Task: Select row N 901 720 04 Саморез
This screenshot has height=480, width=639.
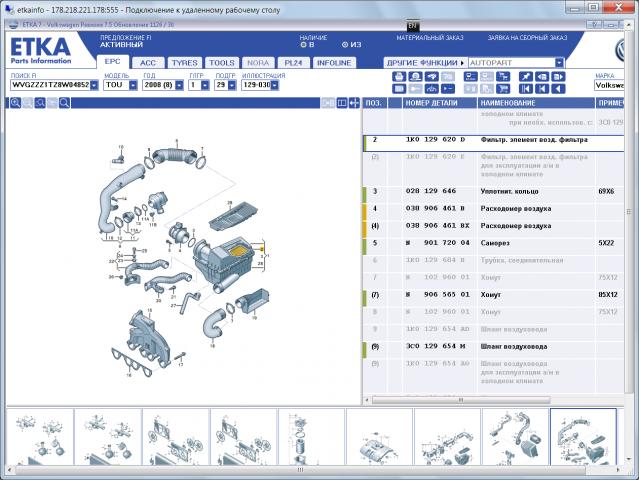Action: pyautogui.click(x=493, y=247)
